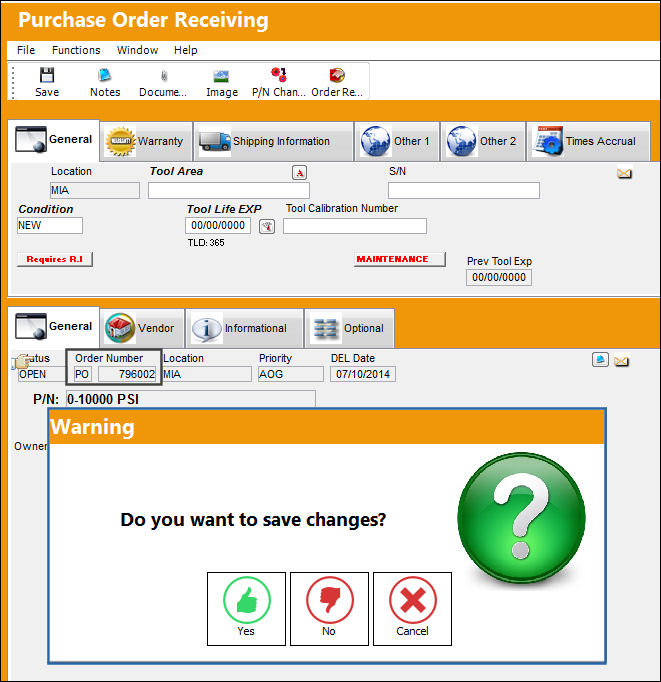
Task: Click the Tool Life EXP calendar icon
Action: (x=267, y=226)
